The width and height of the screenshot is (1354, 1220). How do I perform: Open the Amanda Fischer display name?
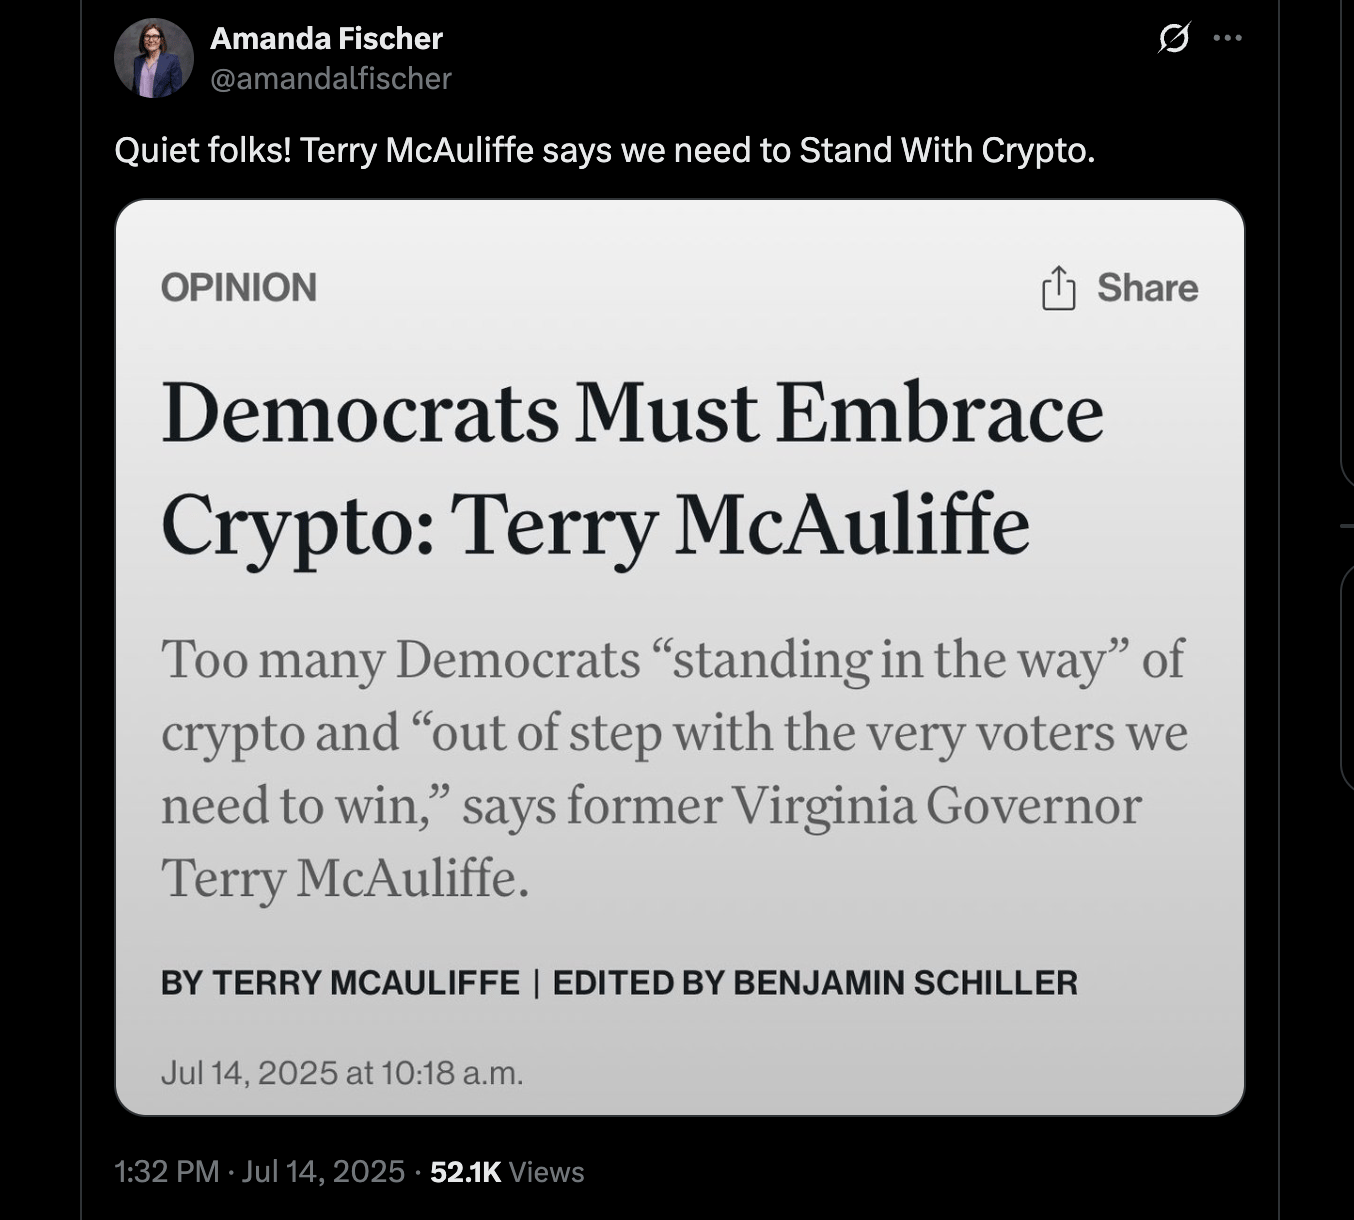pos(326,38)
